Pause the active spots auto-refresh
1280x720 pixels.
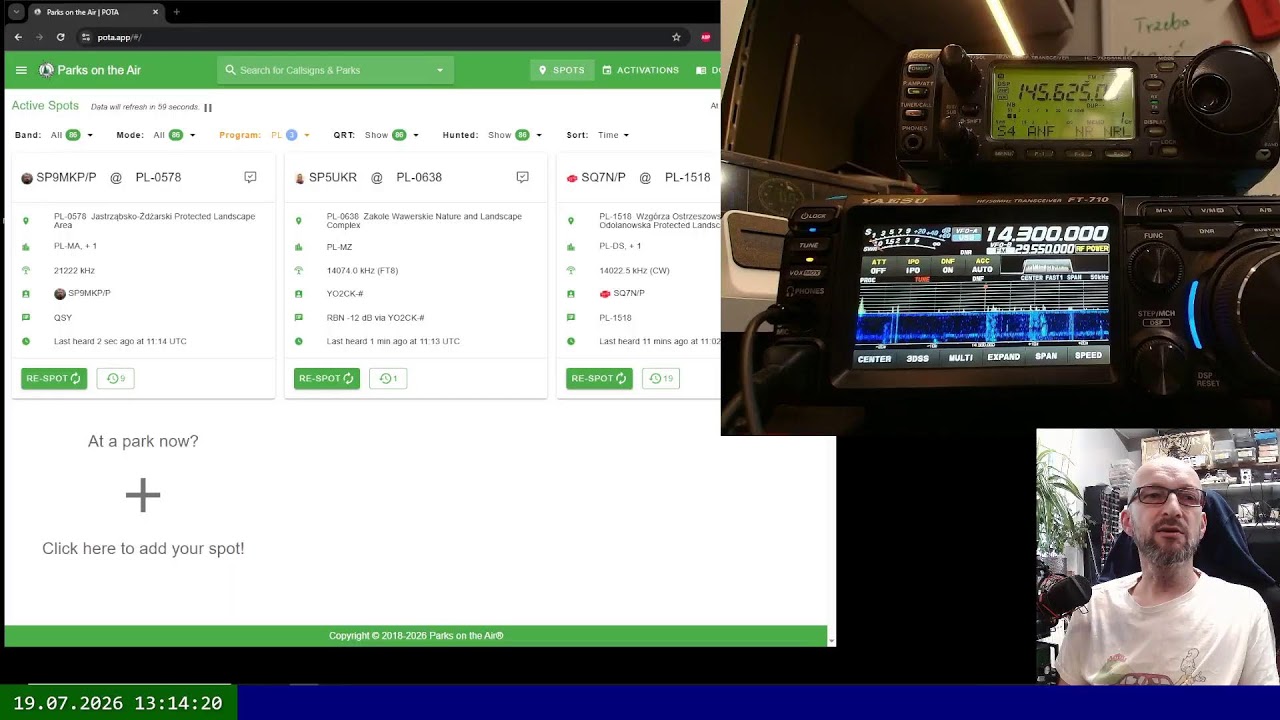pos(208,107)
